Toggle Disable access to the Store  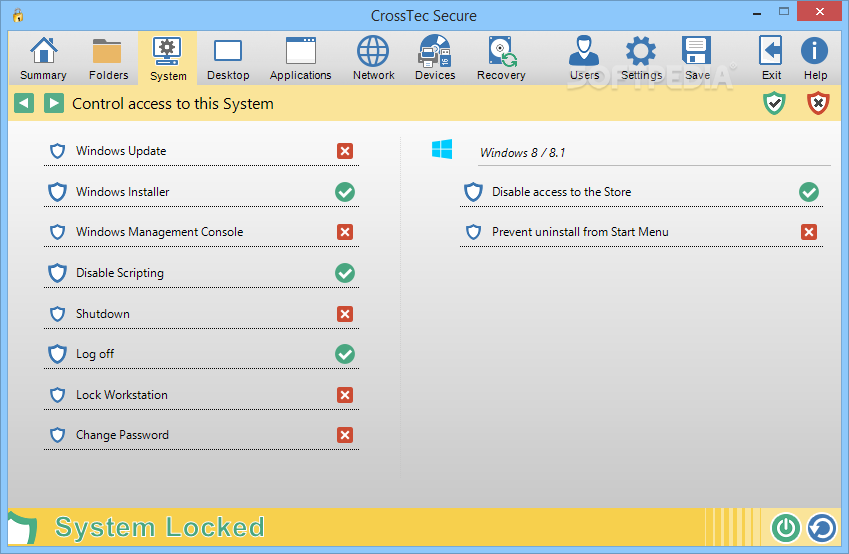809,192
